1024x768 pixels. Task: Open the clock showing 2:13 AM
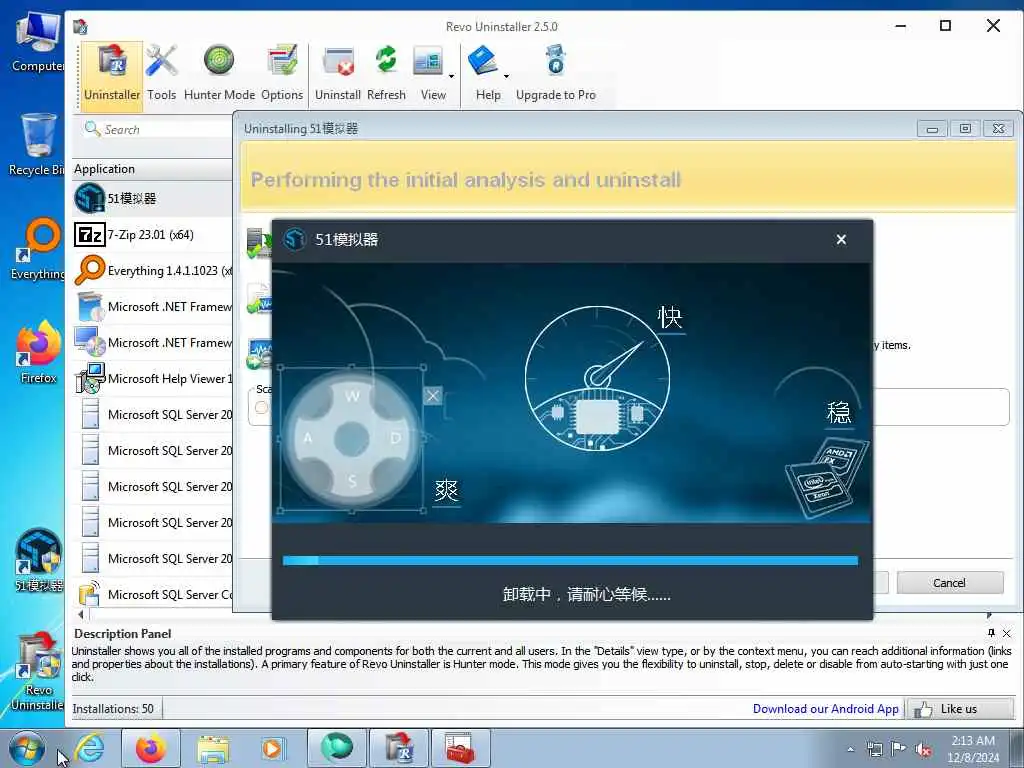point(972,749)
